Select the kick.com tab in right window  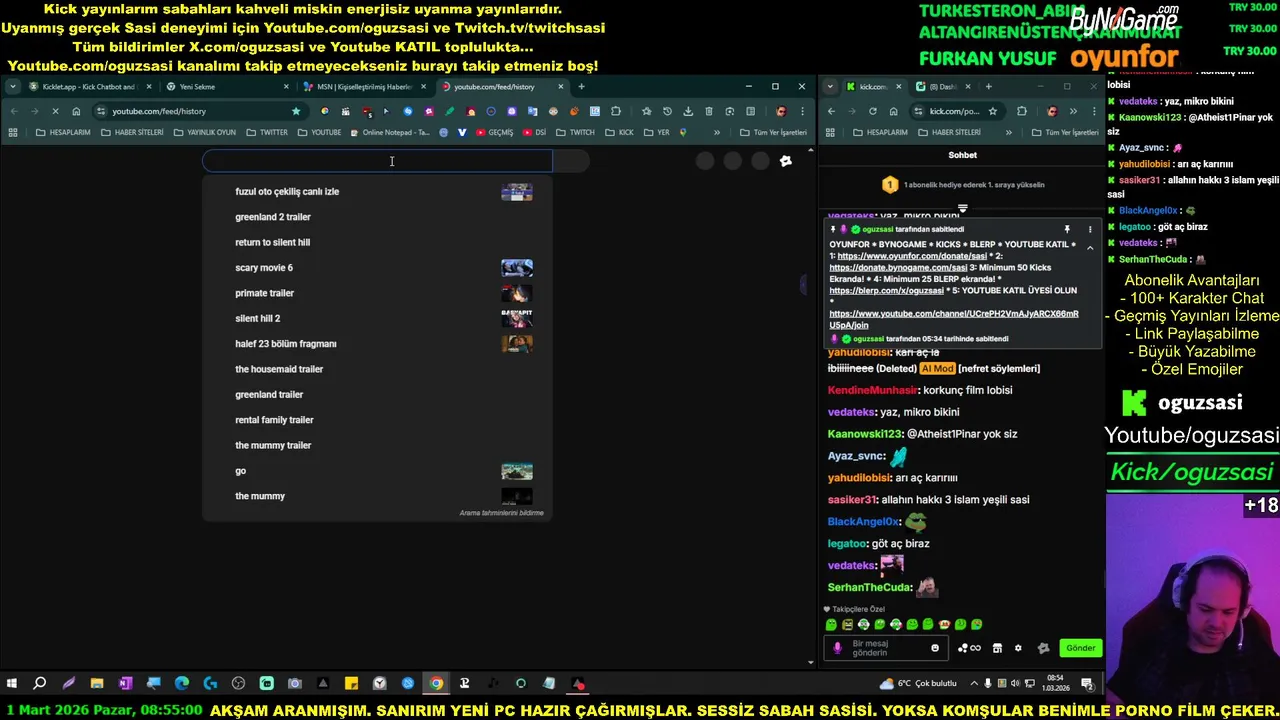[x=873, y=87]
